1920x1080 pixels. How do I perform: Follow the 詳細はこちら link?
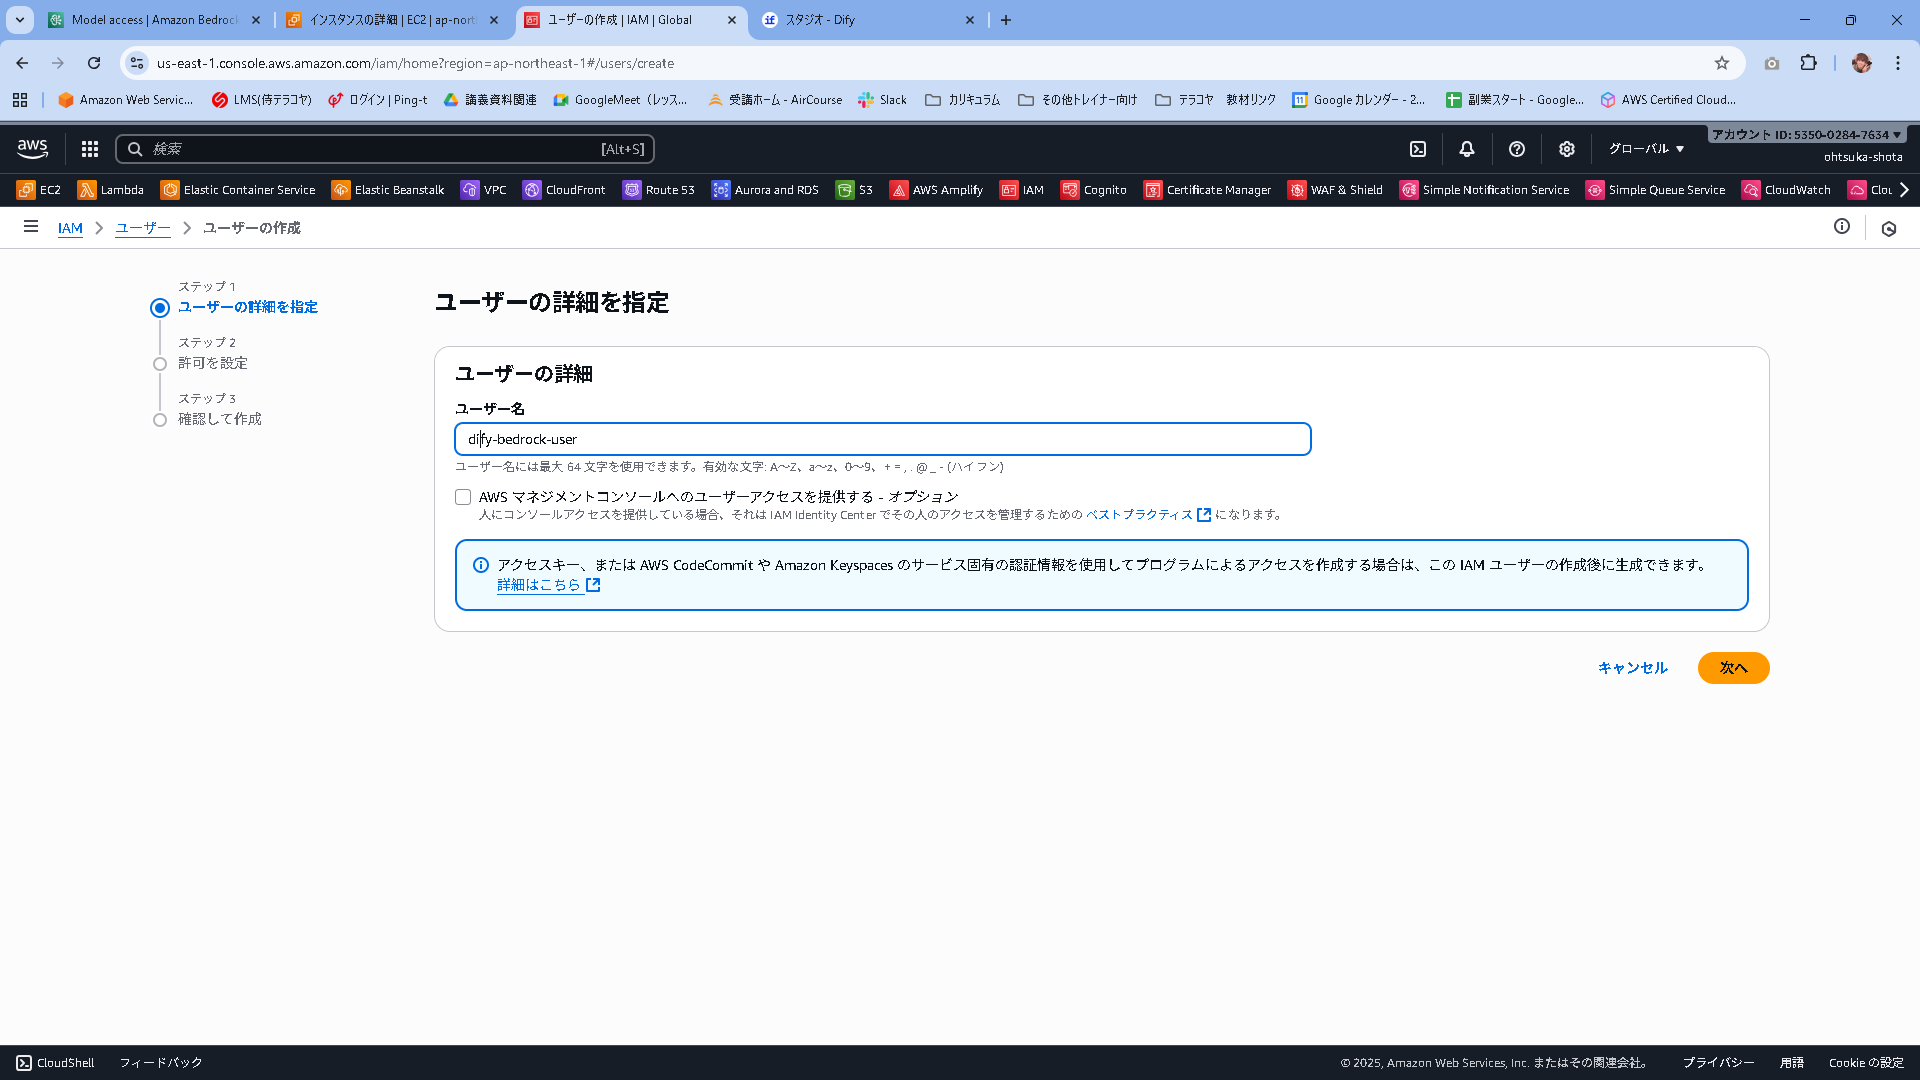tap(540, 585)
